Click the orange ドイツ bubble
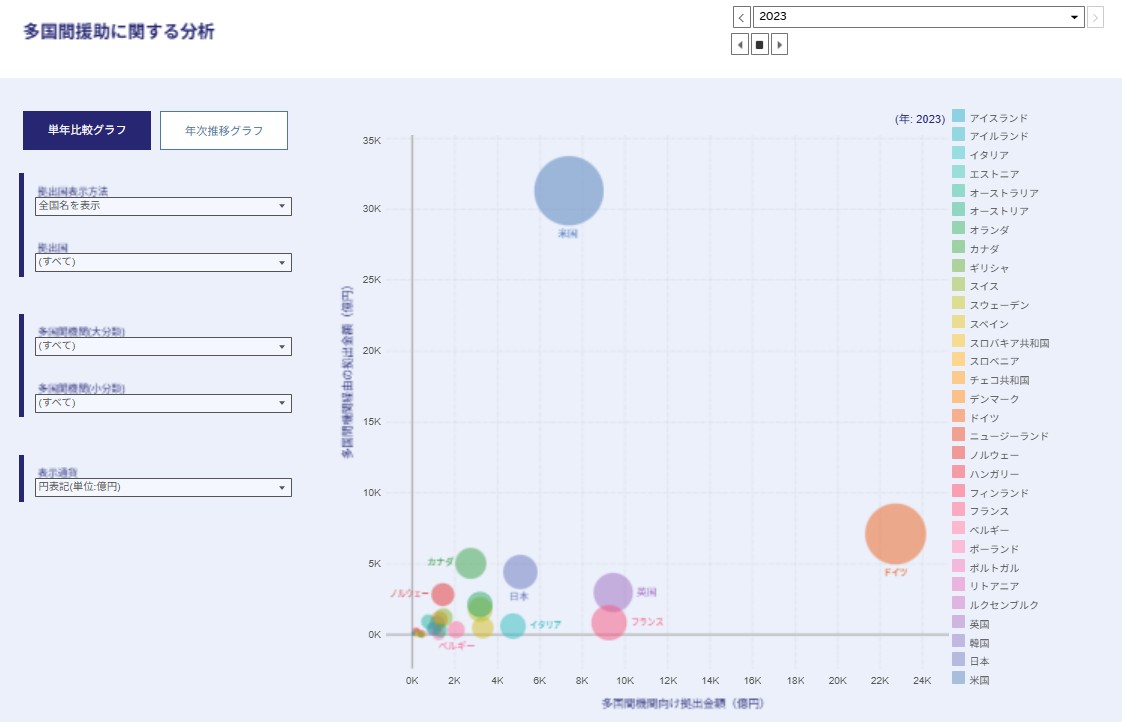The image size is (1122, 722). click(x=895, y=534)
